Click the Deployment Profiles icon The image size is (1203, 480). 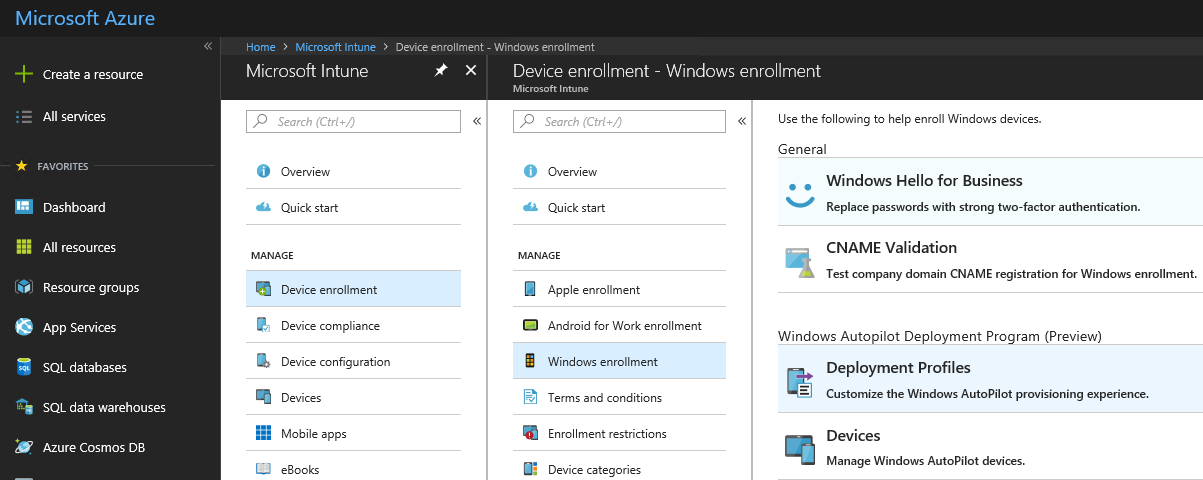(799, 382)
